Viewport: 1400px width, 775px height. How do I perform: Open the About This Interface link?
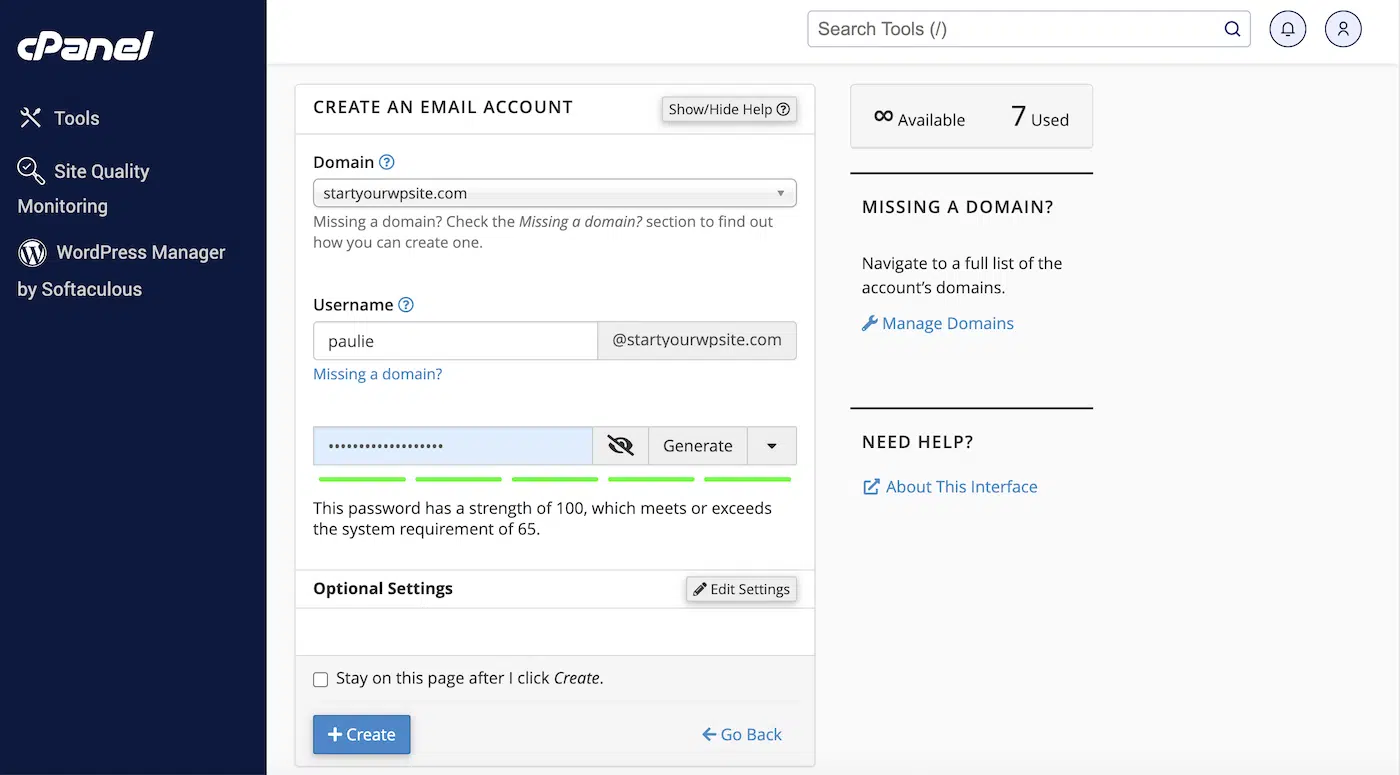(x=950, y=487)
